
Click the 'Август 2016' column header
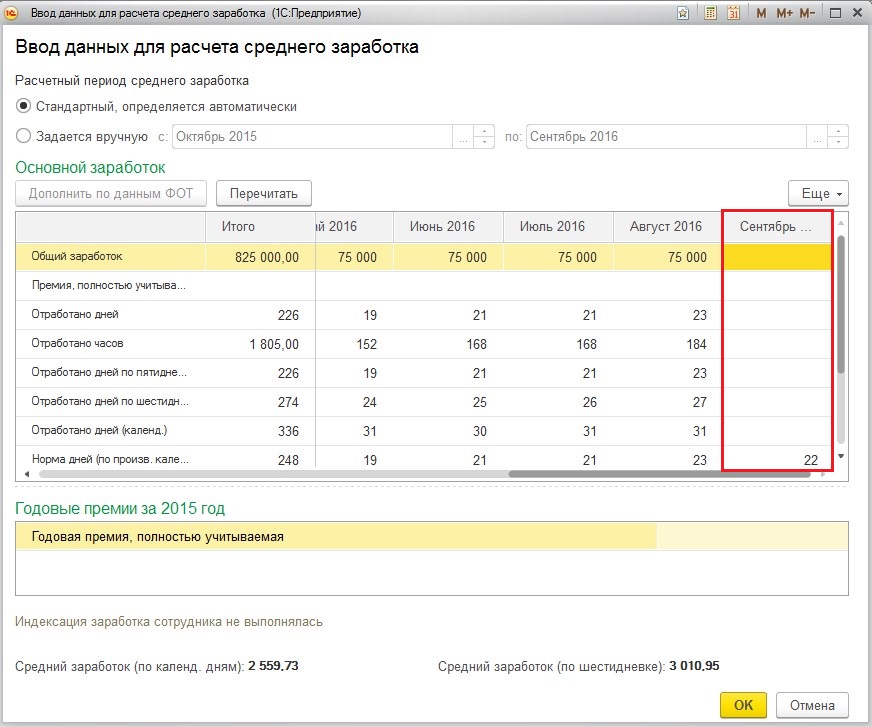point(667,226)
